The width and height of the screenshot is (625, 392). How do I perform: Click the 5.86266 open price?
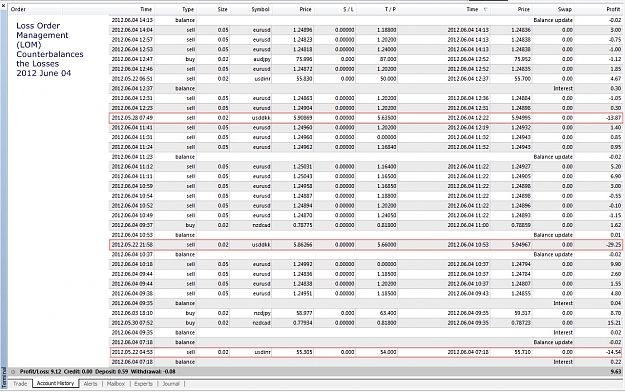coord(303,244)
